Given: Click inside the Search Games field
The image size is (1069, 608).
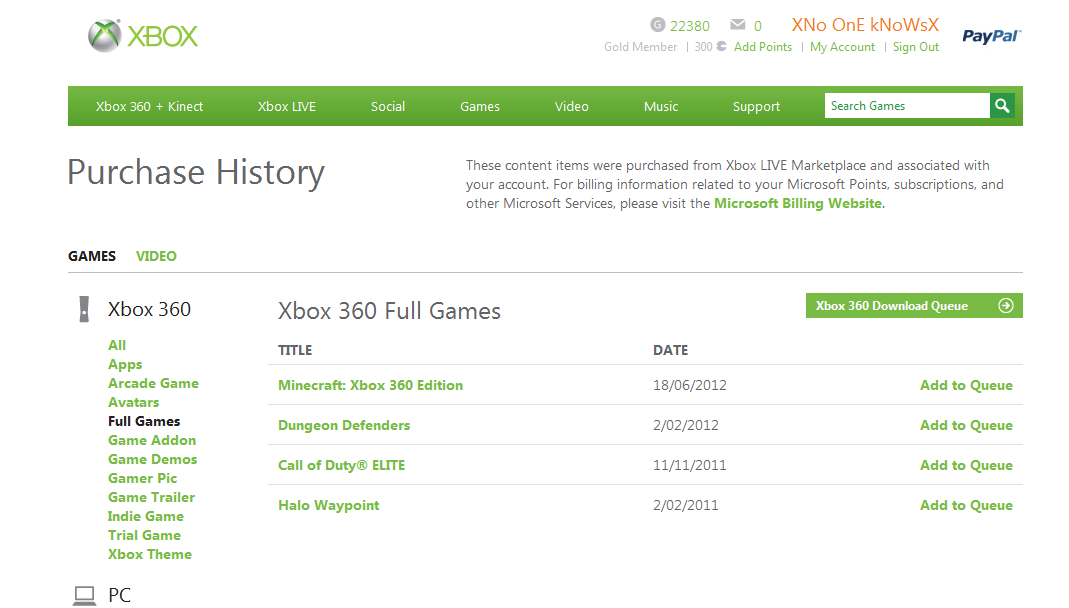Looking at the screenshot, I should 906,106.
